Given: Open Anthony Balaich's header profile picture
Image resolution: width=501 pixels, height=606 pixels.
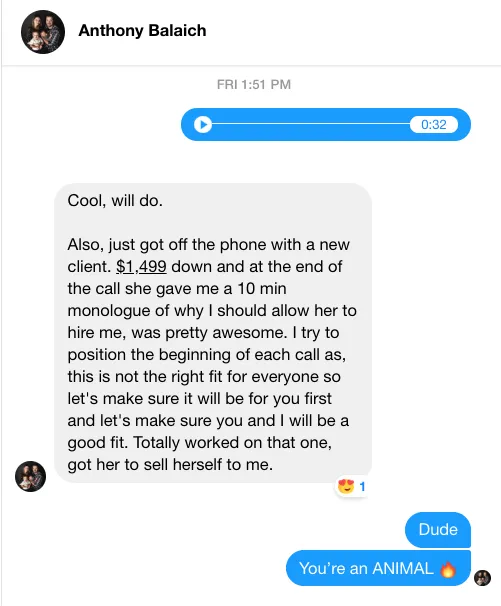Looking at the screenshot, I should click(x=43, y=32).
